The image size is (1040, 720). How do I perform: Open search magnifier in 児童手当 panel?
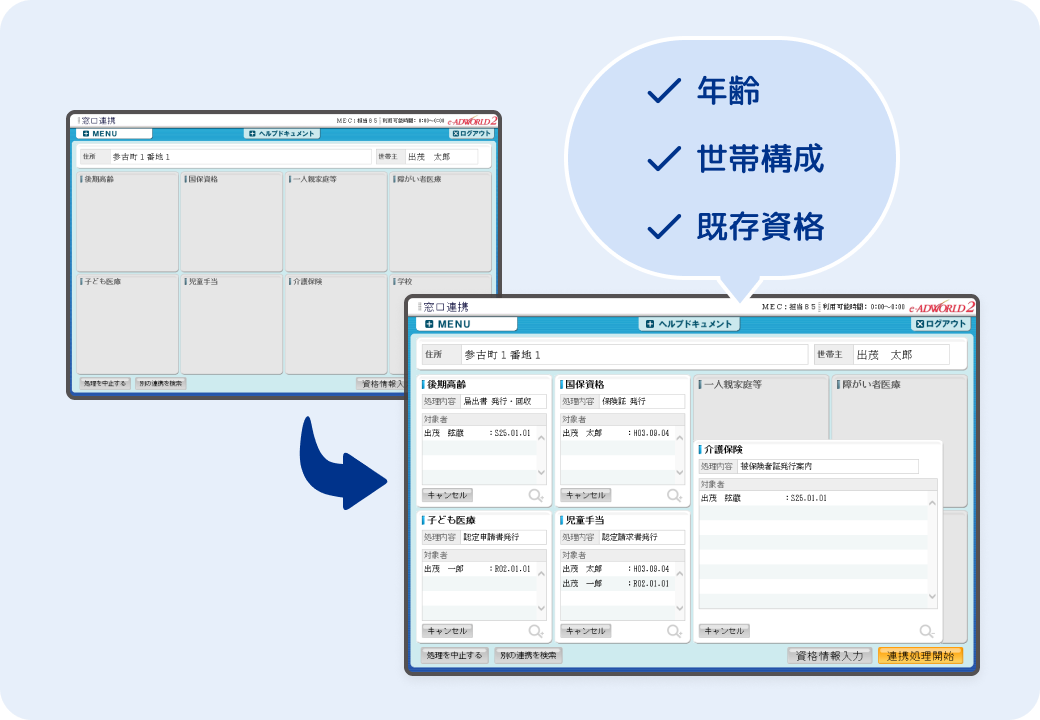(674, 631)
